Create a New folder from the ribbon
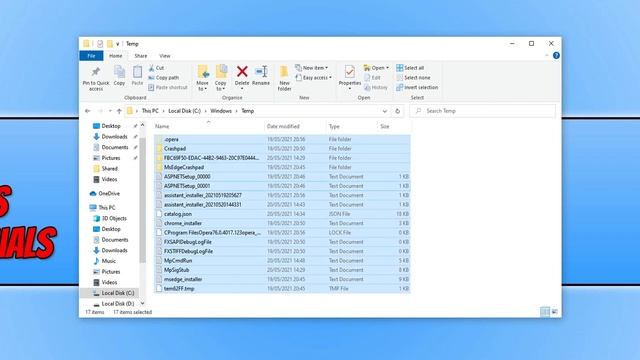 [284, 78]
